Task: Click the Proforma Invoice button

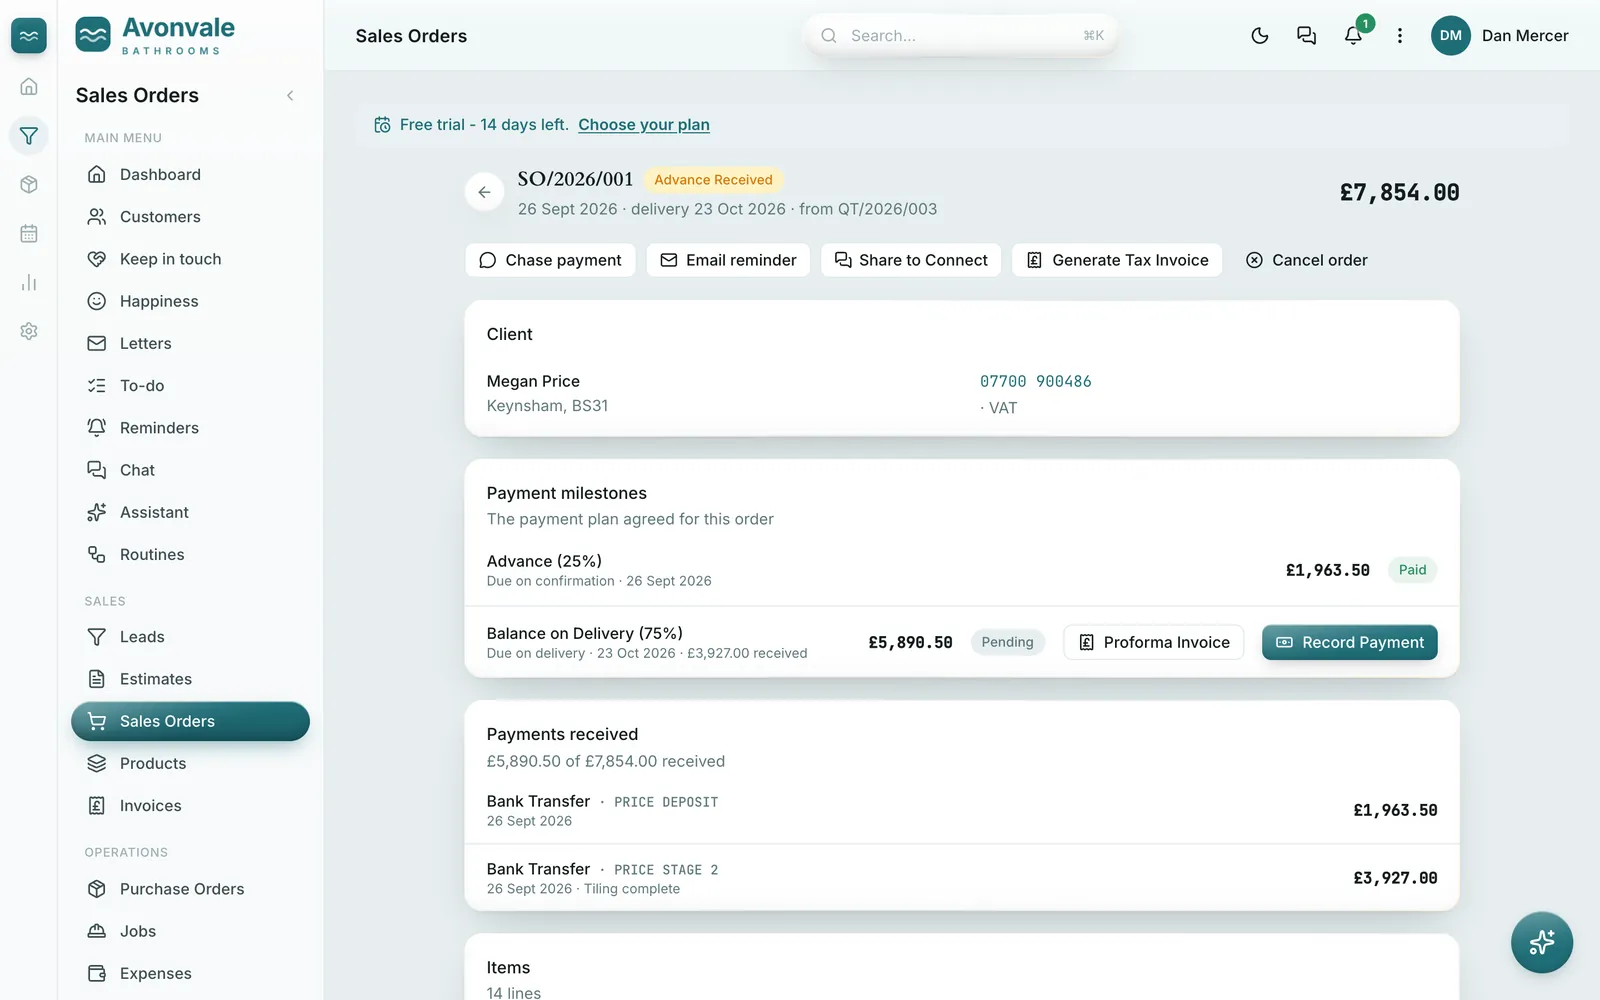Action: (x=1154, y=642)
